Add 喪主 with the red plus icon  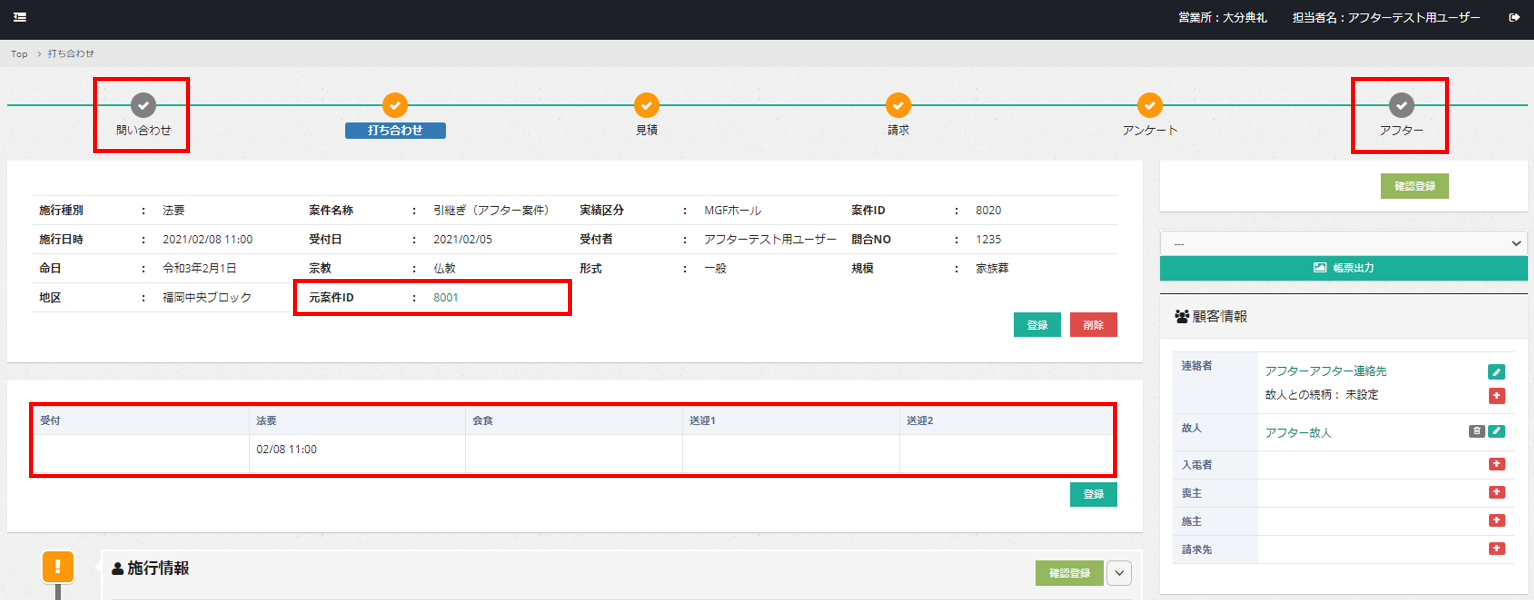[1496, 492]
